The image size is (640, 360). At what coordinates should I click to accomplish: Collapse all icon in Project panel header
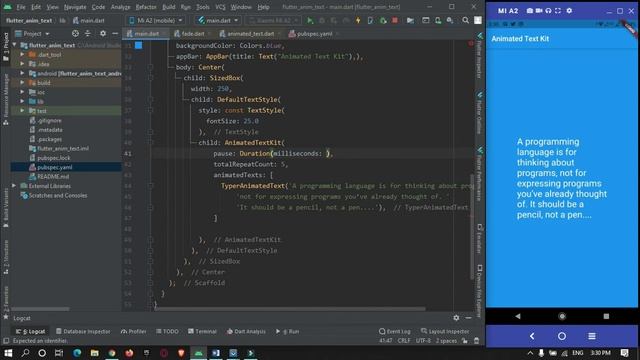pyautogui.click(x=88, y=33)
